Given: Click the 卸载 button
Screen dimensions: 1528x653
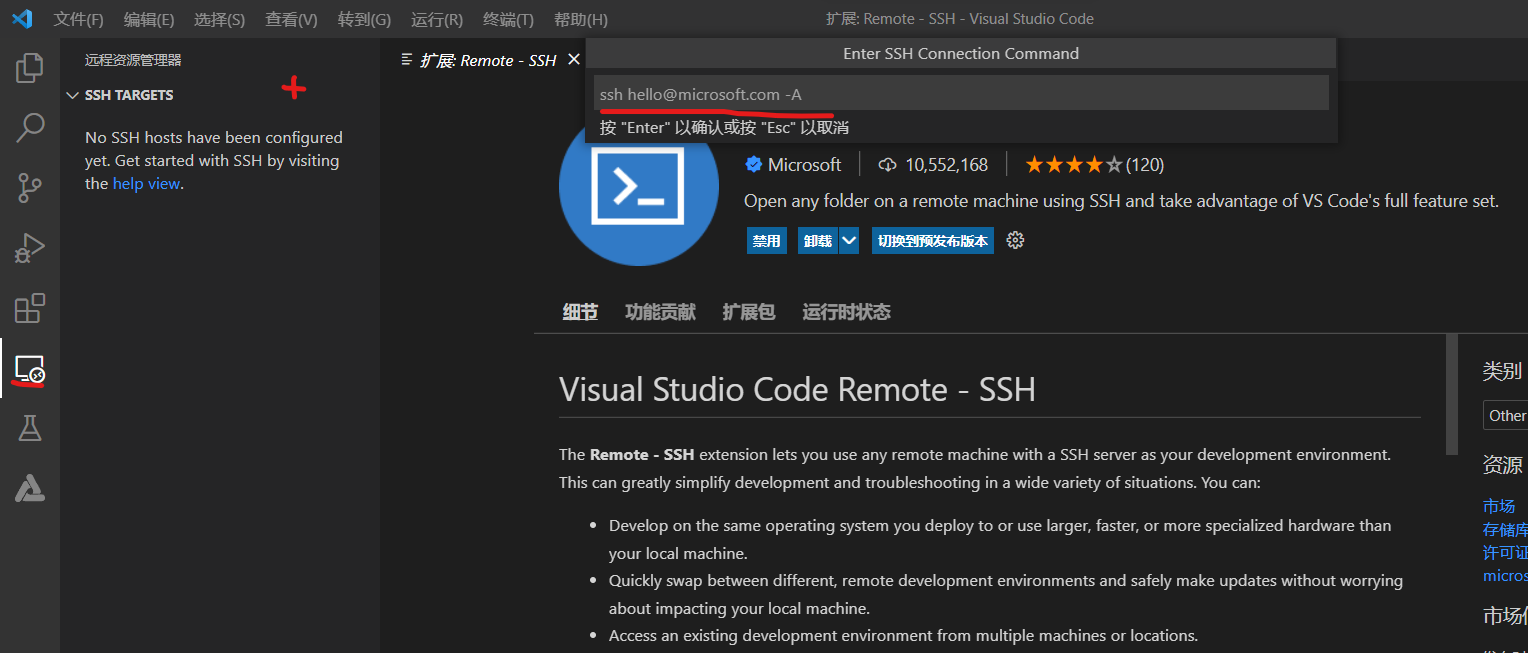Looking at the screenshot, I should 817,241.
